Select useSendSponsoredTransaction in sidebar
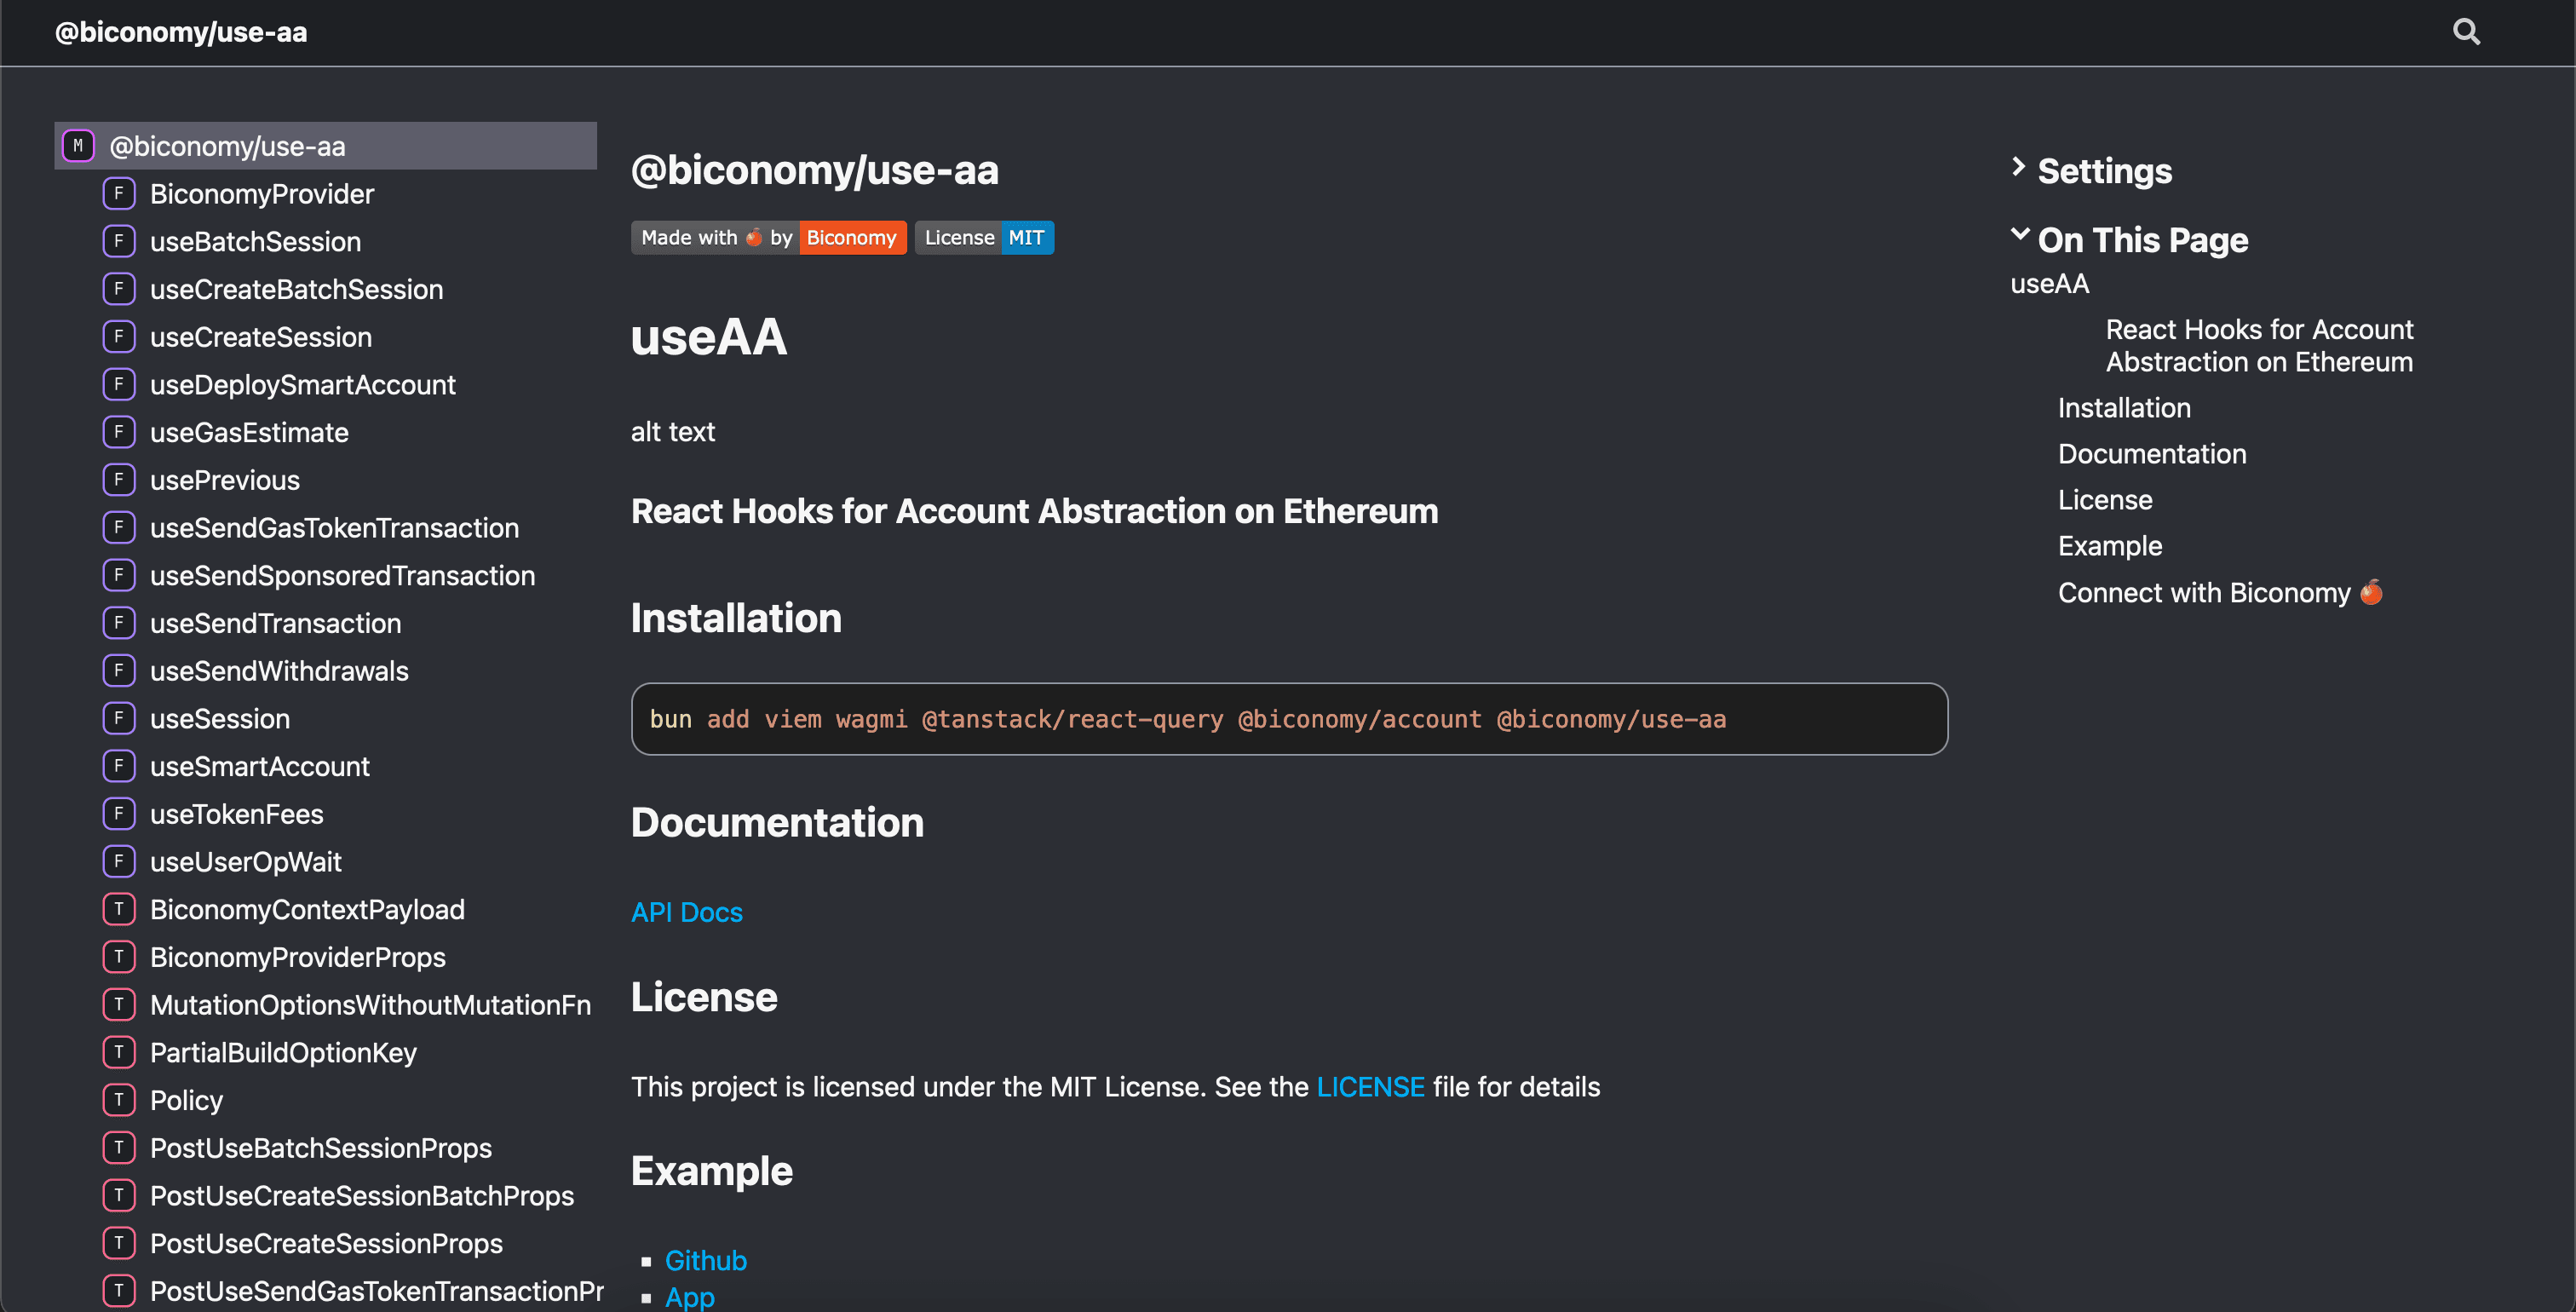This screenshot has width=2576, height=1312. [342, 576]
